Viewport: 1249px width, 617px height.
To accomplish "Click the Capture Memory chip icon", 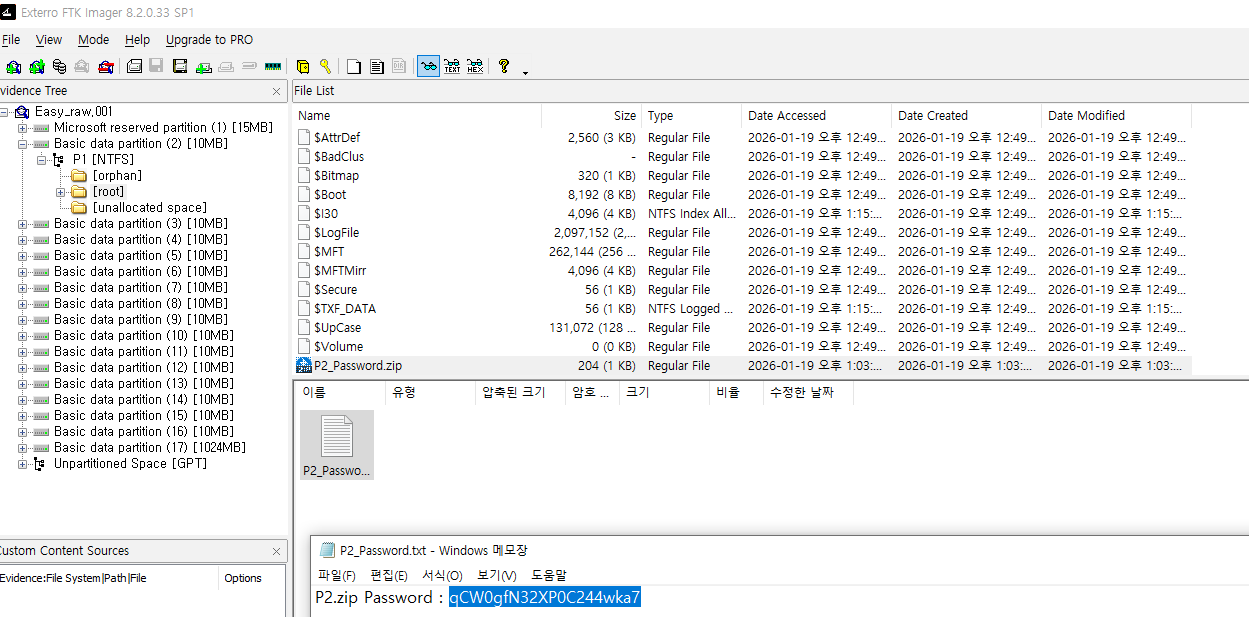I will pos(272,67).
